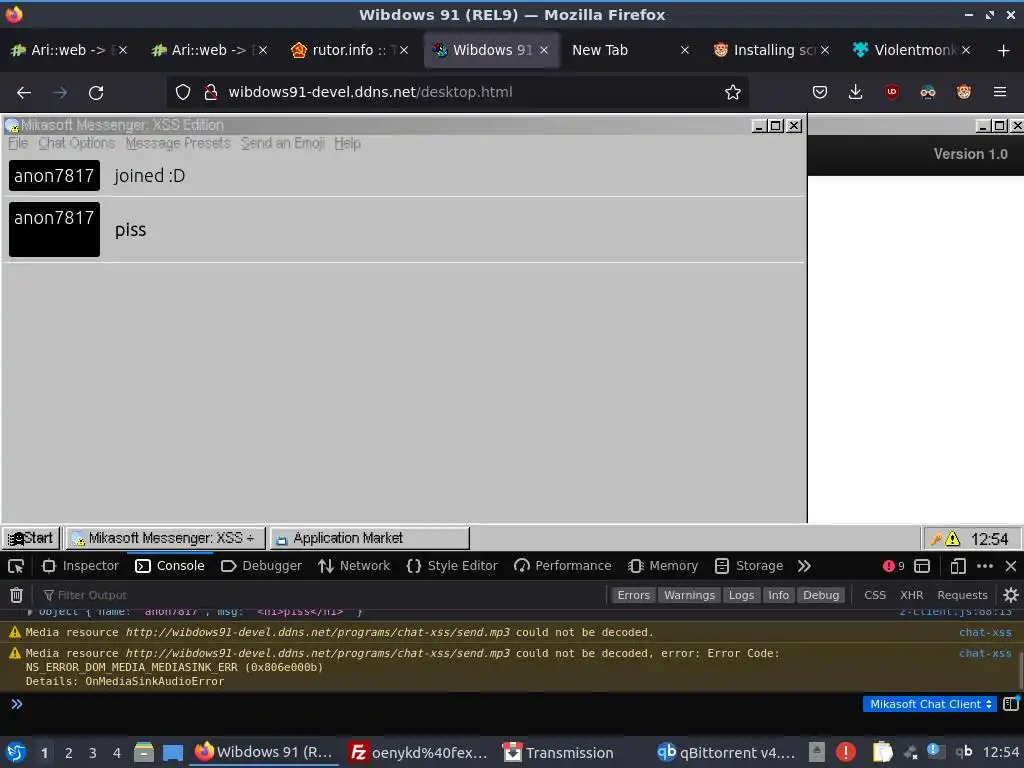This screenshot has height=768, width=1024.
Task: Switch to the Inspector devtools tab
Action: pyautogui.click(x=80, y=566)
